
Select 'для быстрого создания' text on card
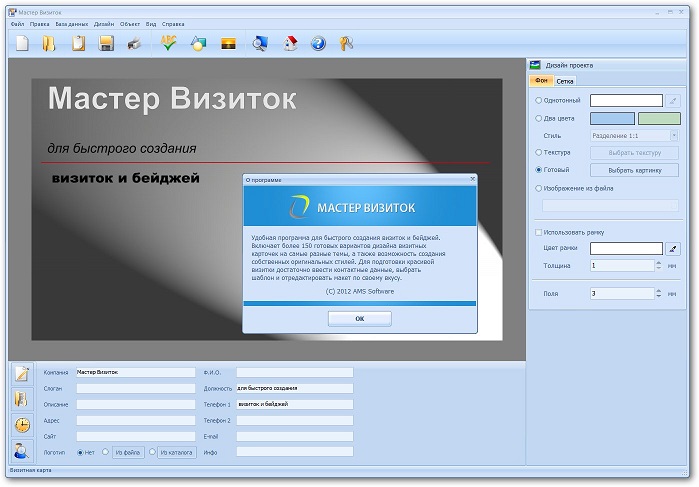coord(122,148)
